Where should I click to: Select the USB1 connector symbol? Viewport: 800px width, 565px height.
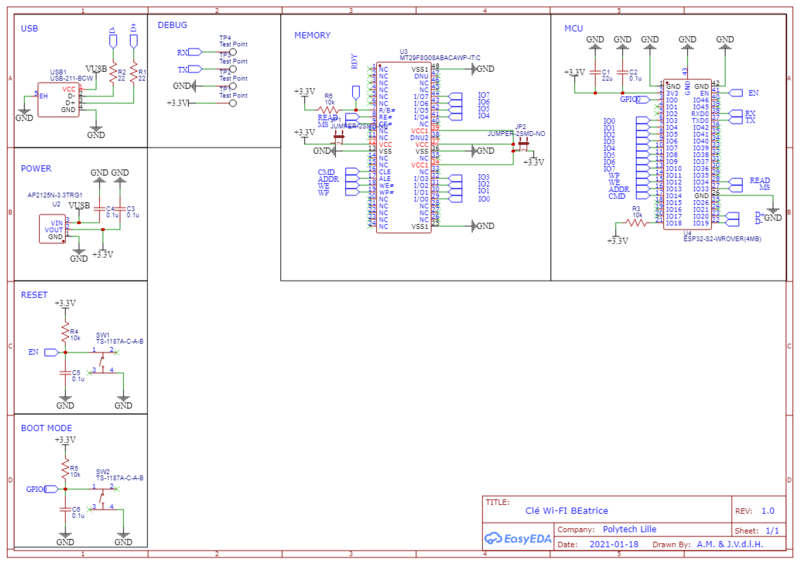(58, 101)
